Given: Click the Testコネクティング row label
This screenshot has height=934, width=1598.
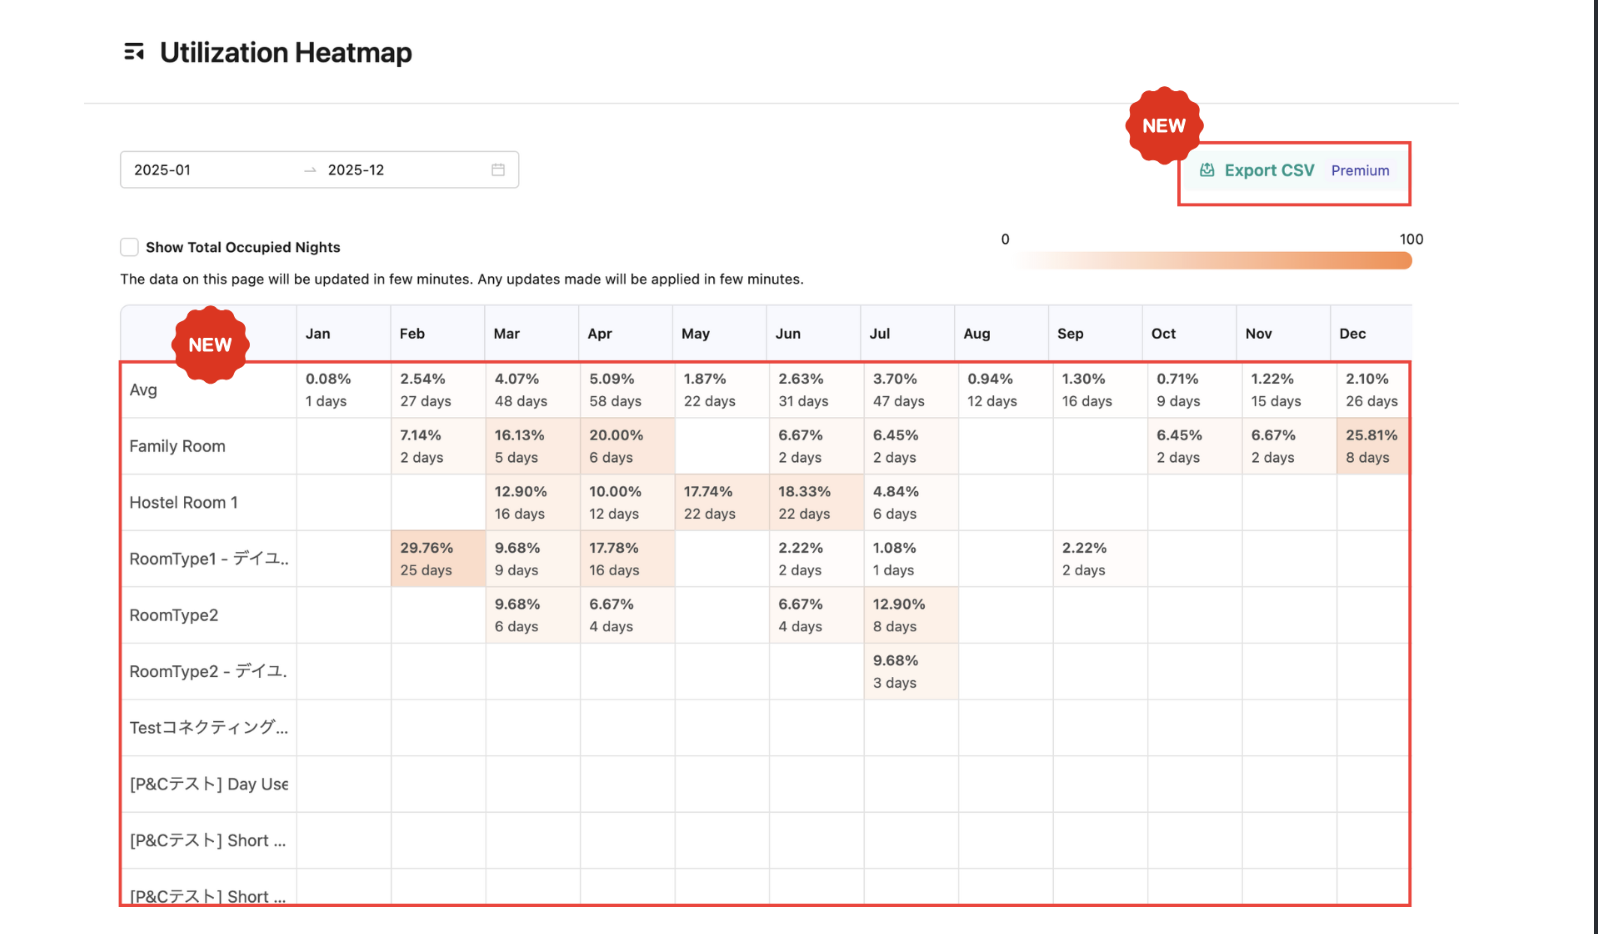Looking at the screenshot, I should click(209, 728).
